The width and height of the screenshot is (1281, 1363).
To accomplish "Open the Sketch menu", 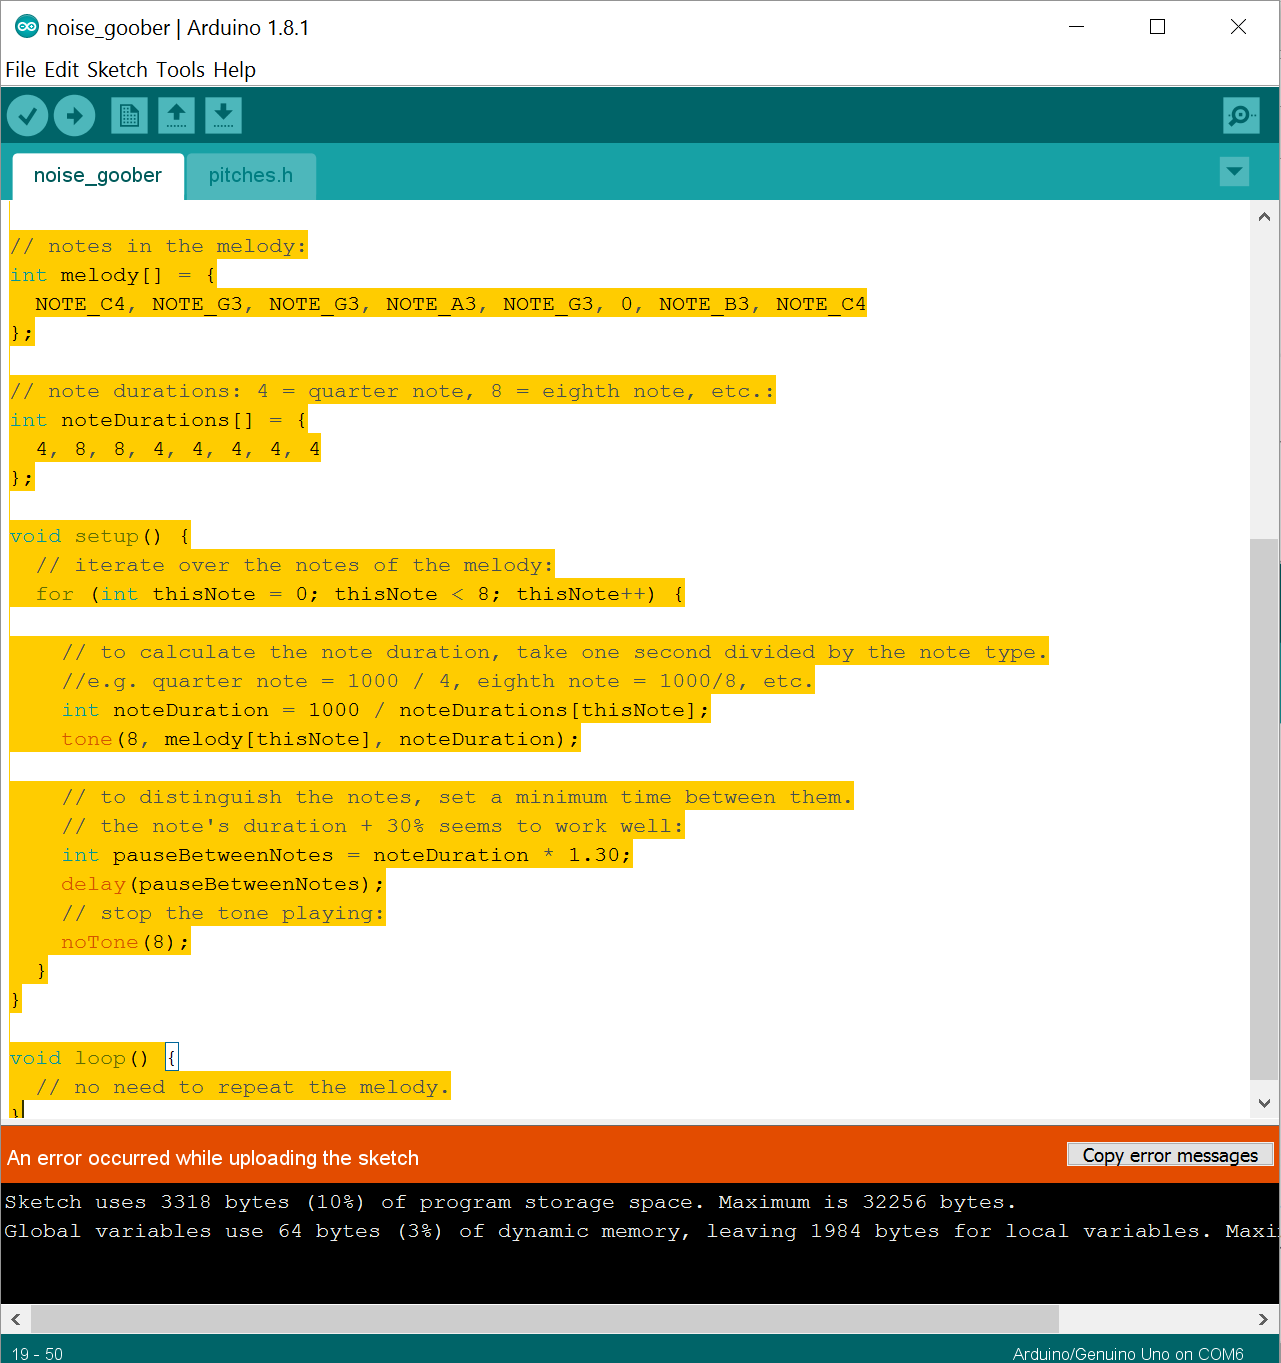I will (117, 70).
